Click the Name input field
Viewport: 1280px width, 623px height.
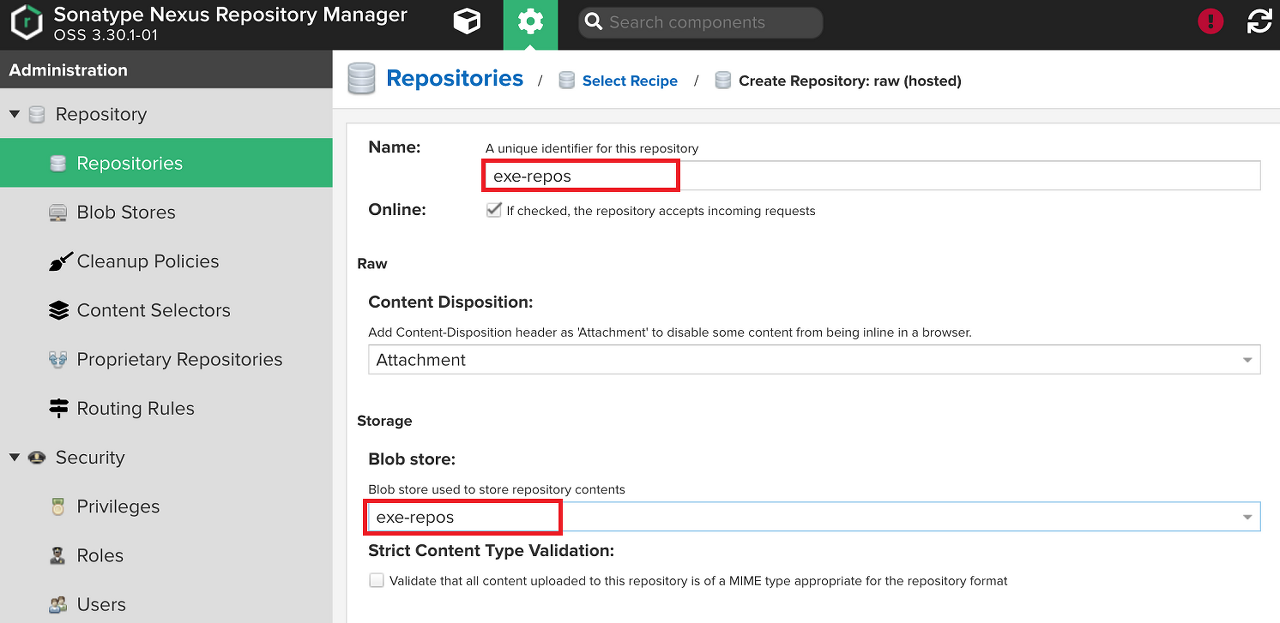pyautogui.click(x=872, y=176)
